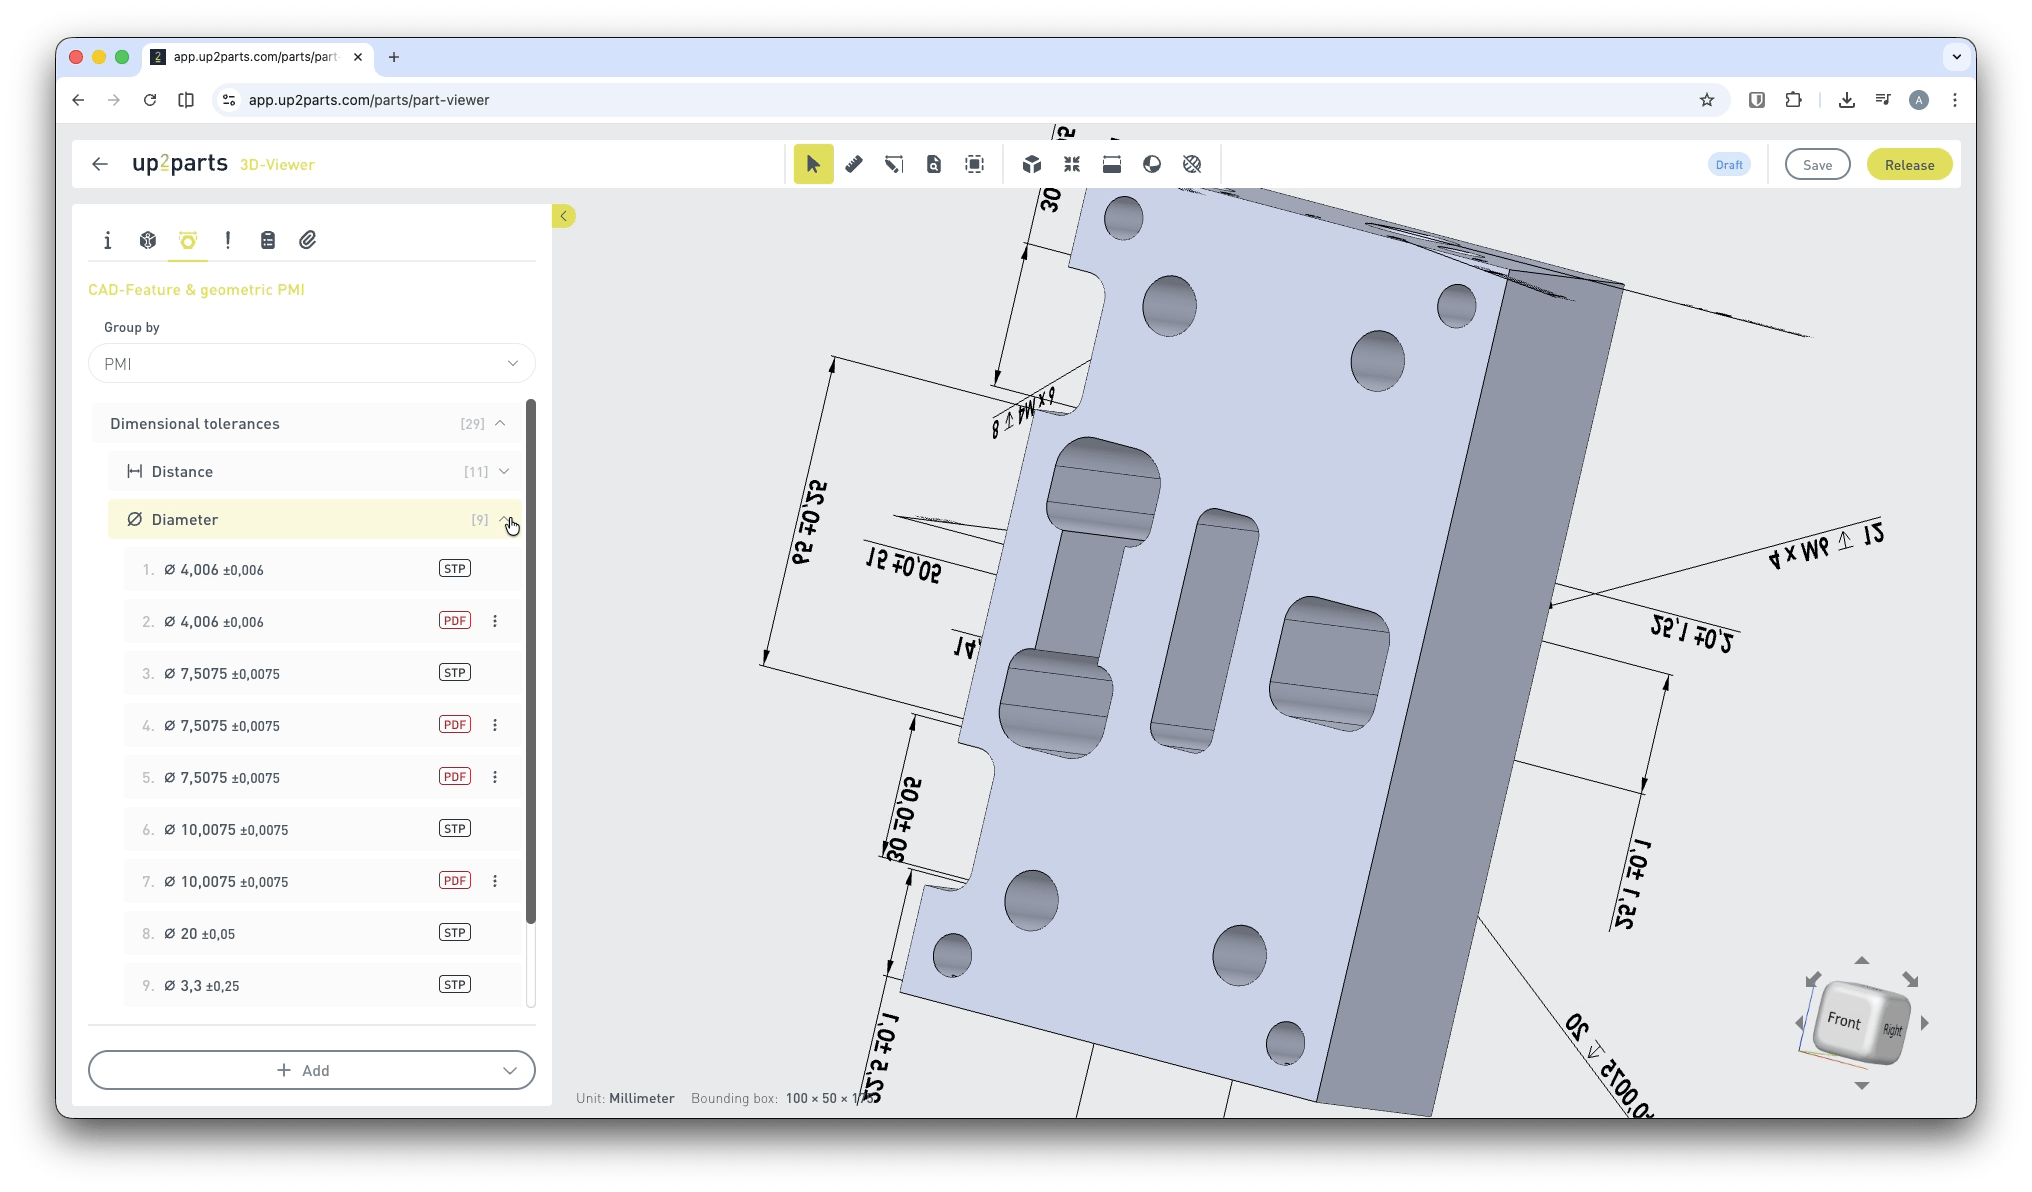Viewport: 2032px width, 1192px height.
Task: Open the Group by PMI dropdown
Action: tap(311, 364)
